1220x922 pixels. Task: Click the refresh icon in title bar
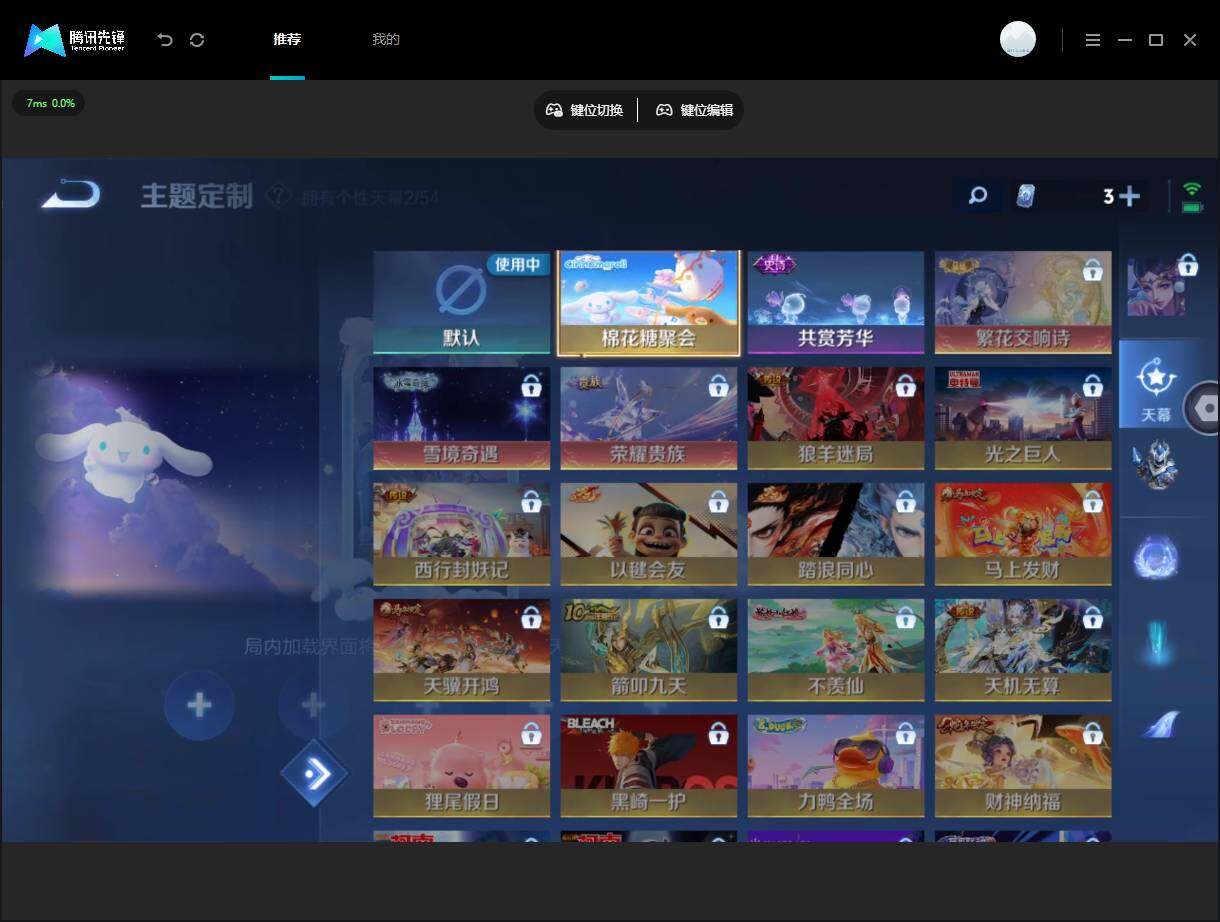pos(197,40)
